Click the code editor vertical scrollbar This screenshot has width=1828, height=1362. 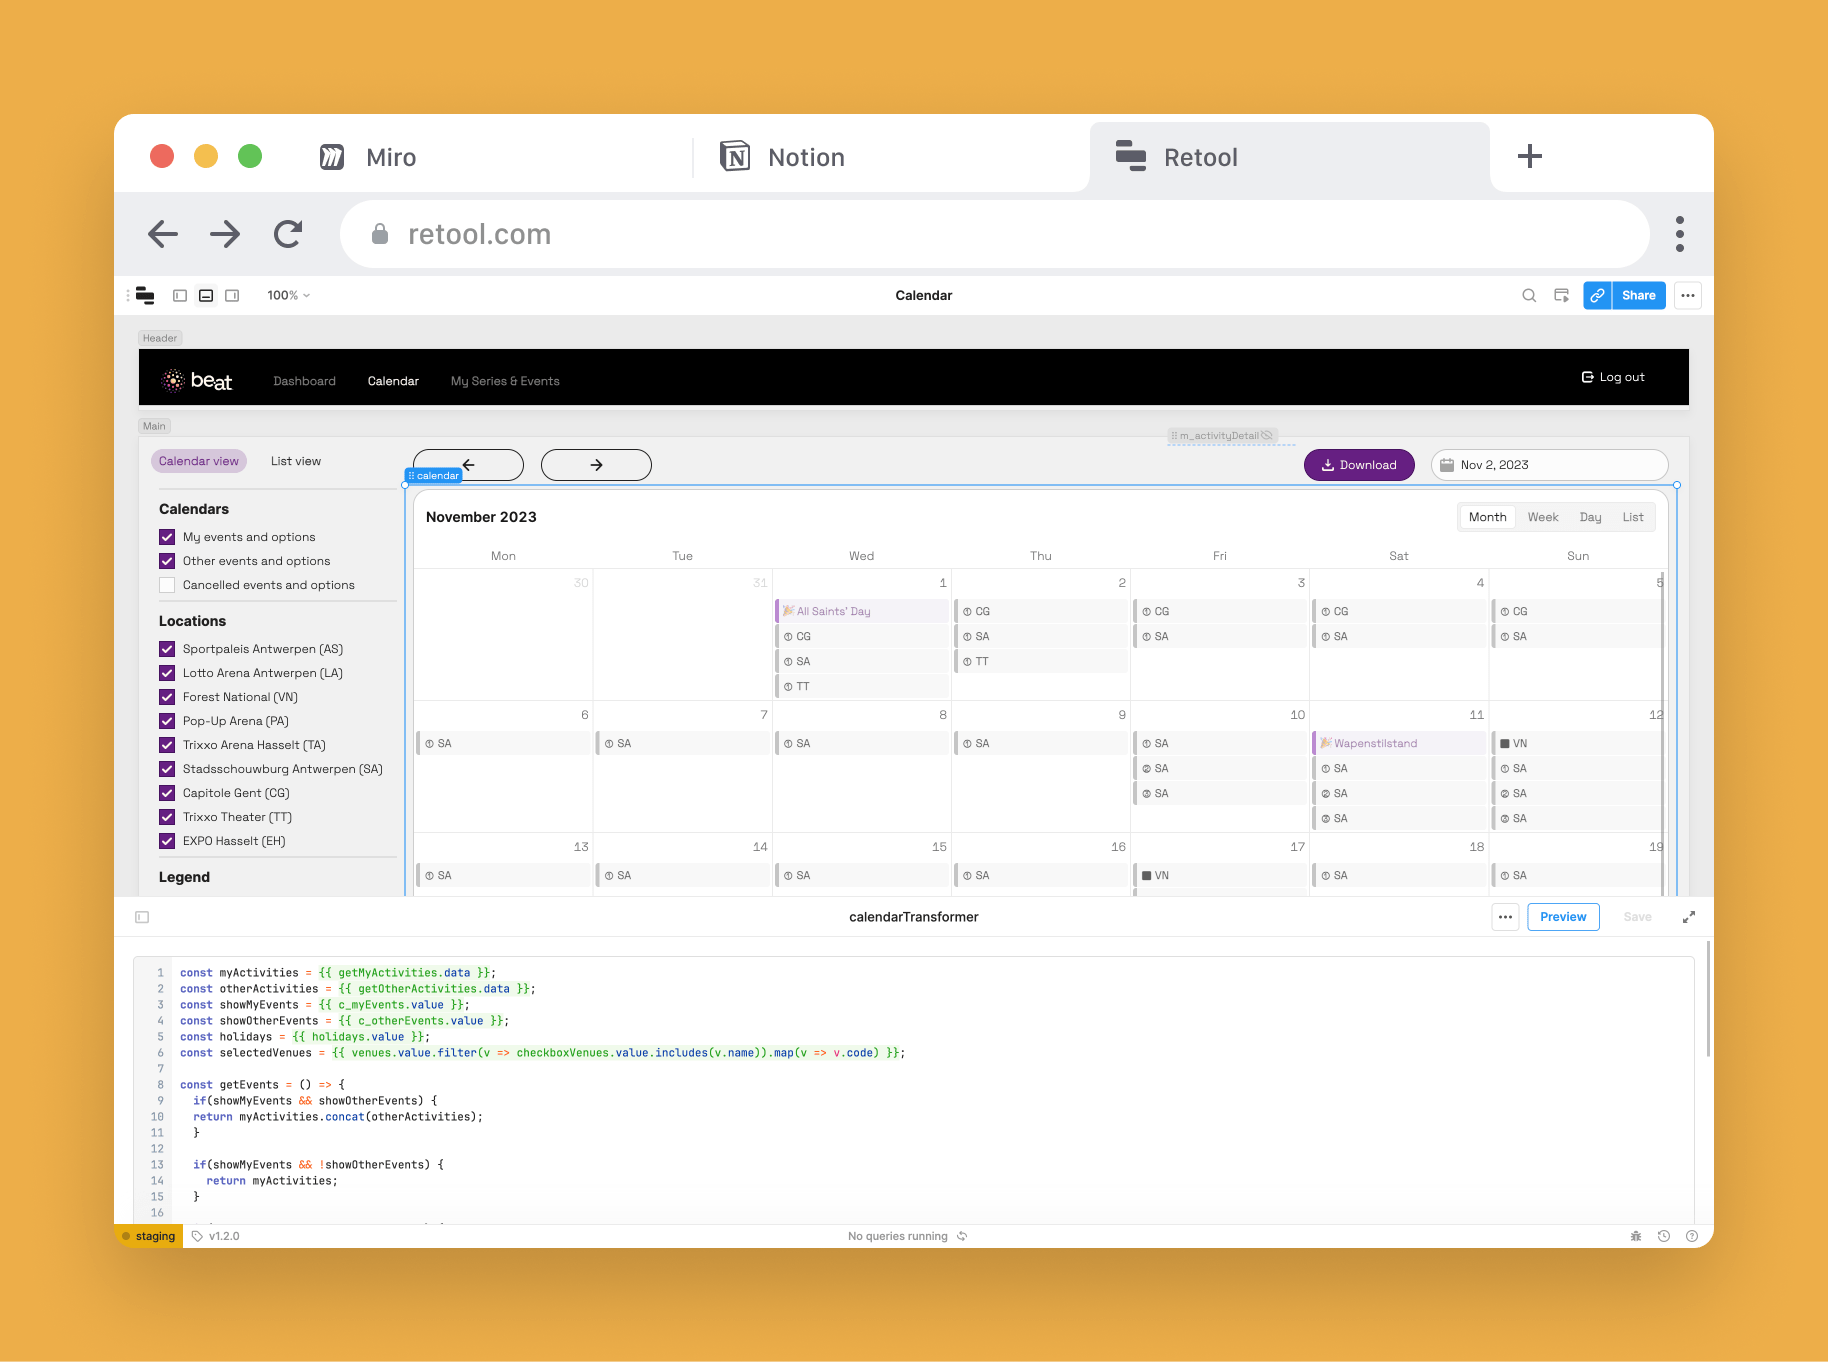point(1708,998)
